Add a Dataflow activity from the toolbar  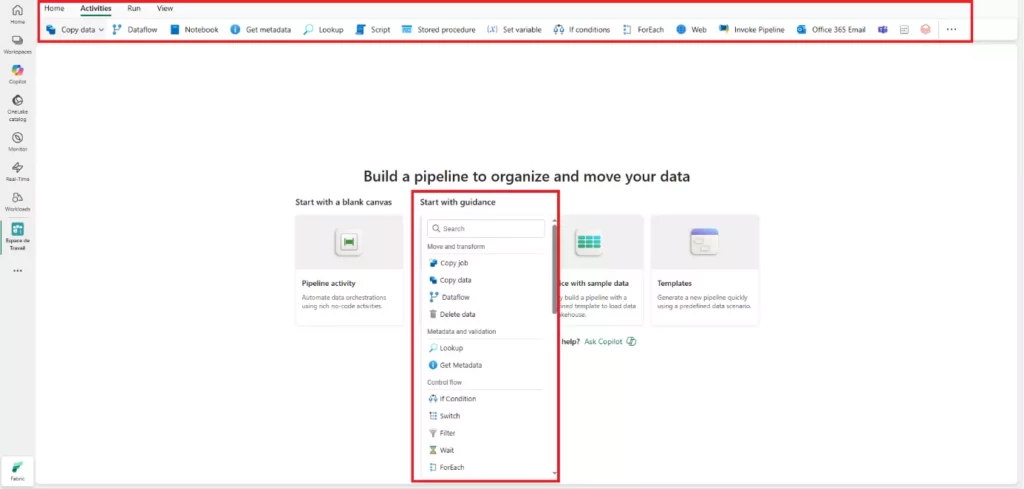pos(135,29)
